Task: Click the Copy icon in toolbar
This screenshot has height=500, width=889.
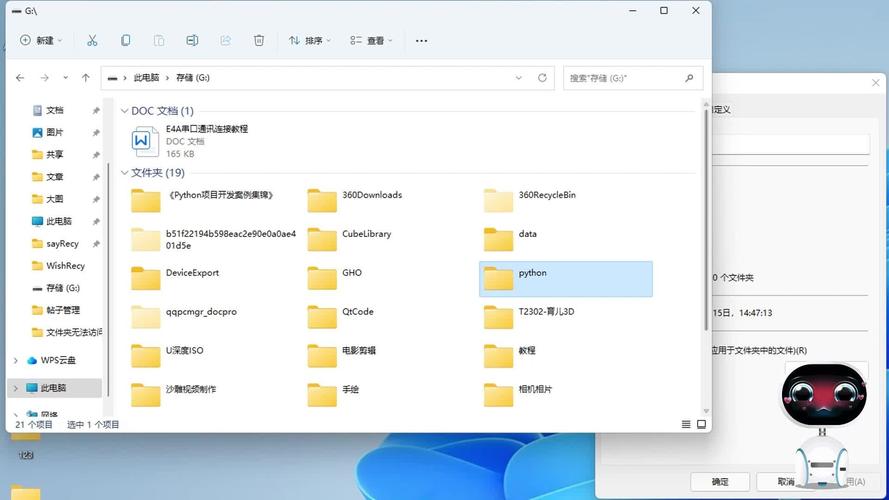Action: [x=125, y=40]
